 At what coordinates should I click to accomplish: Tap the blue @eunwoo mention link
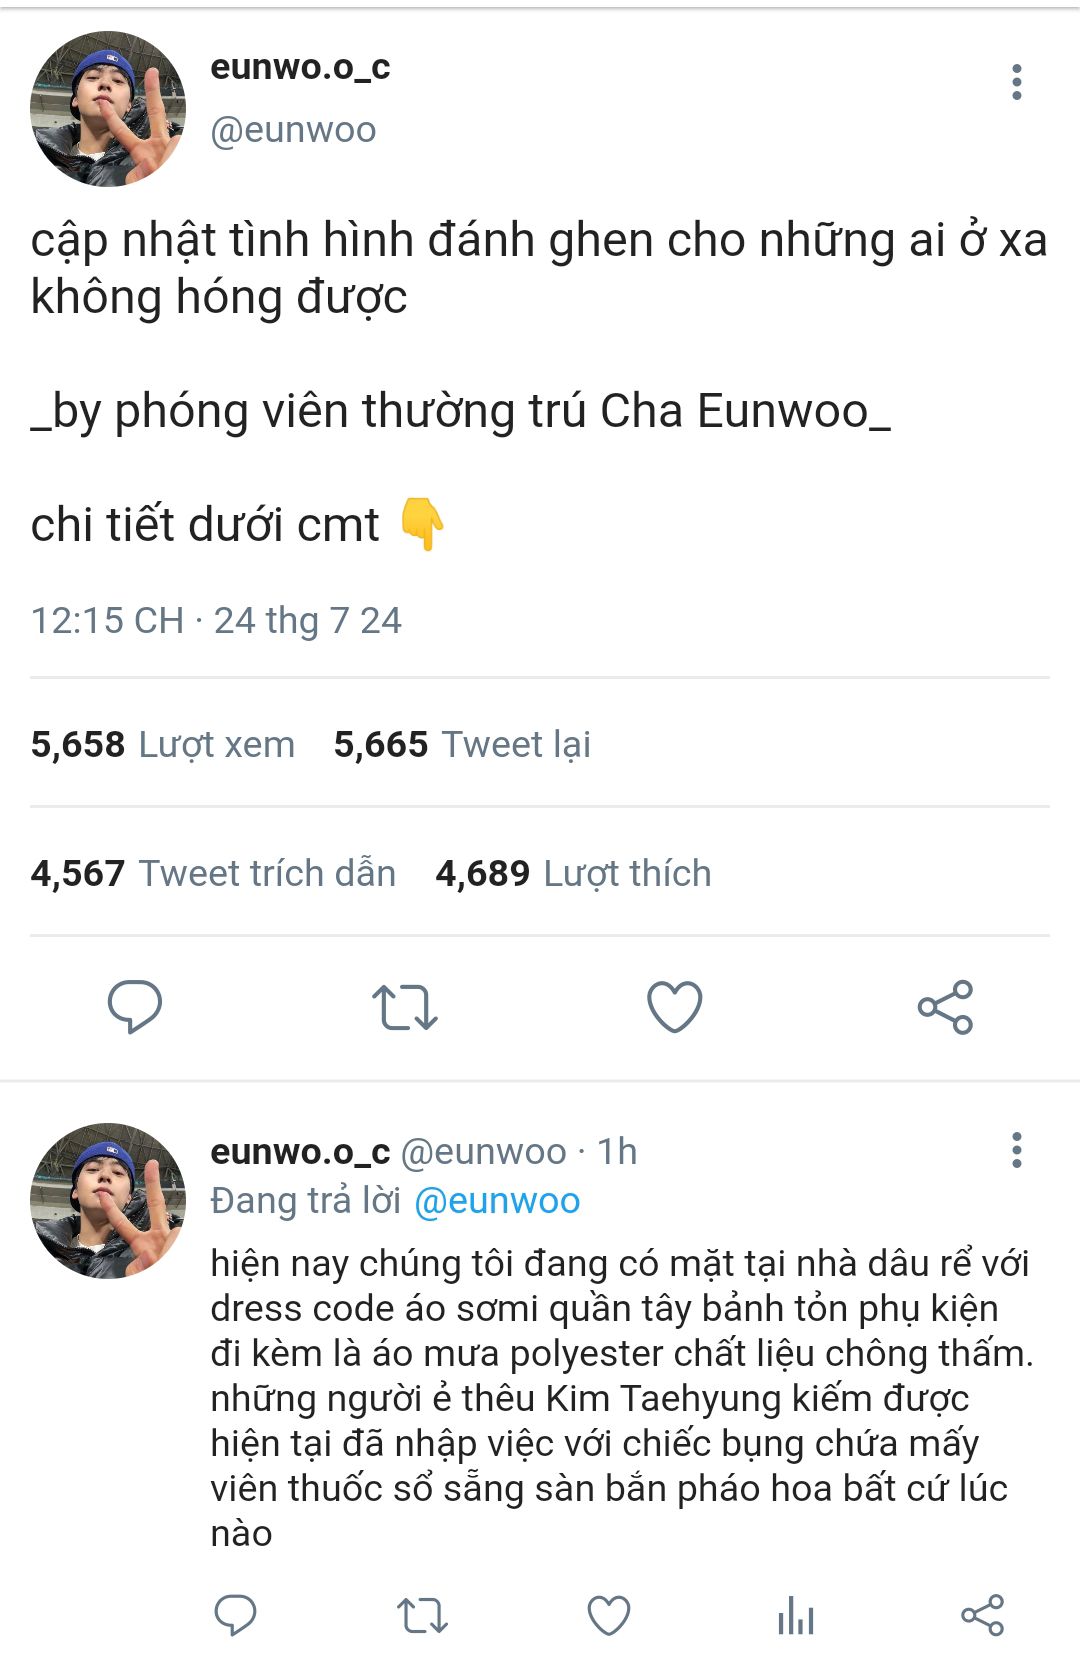point(497,1201)
